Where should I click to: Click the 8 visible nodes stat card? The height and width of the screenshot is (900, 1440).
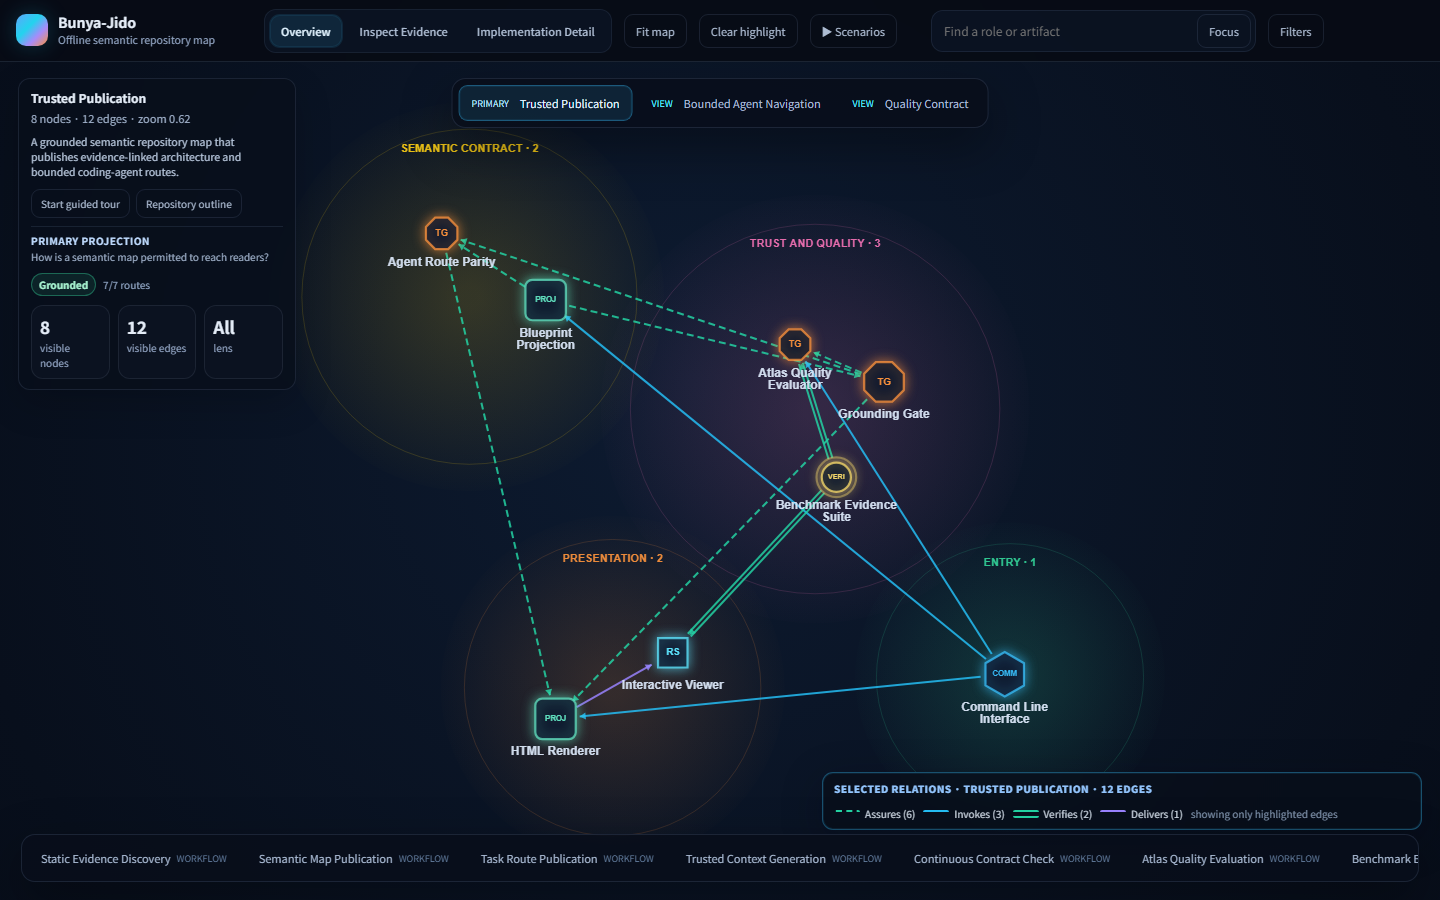[70, 342]
